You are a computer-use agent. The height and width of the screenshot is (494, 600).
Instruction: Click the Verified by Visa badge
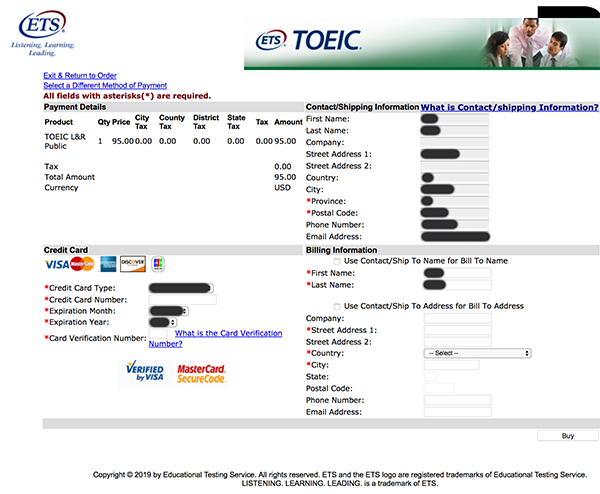point(145,372)
